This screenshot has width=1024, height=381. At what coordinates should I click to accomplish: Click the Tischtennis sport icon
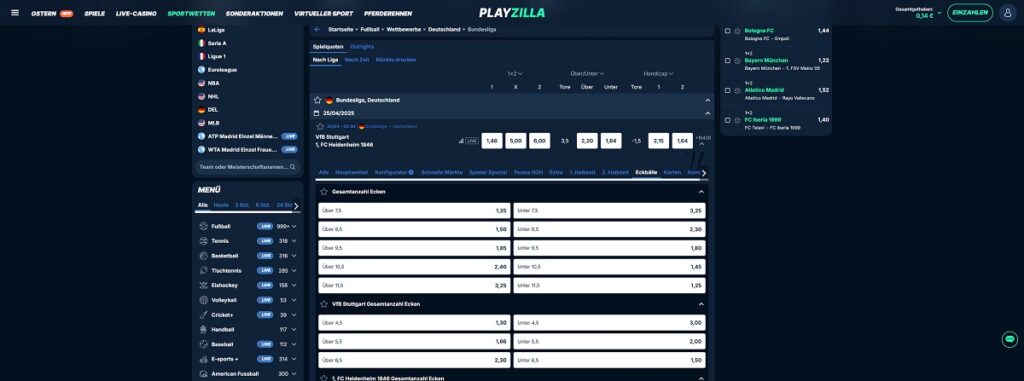click(203, 271)
